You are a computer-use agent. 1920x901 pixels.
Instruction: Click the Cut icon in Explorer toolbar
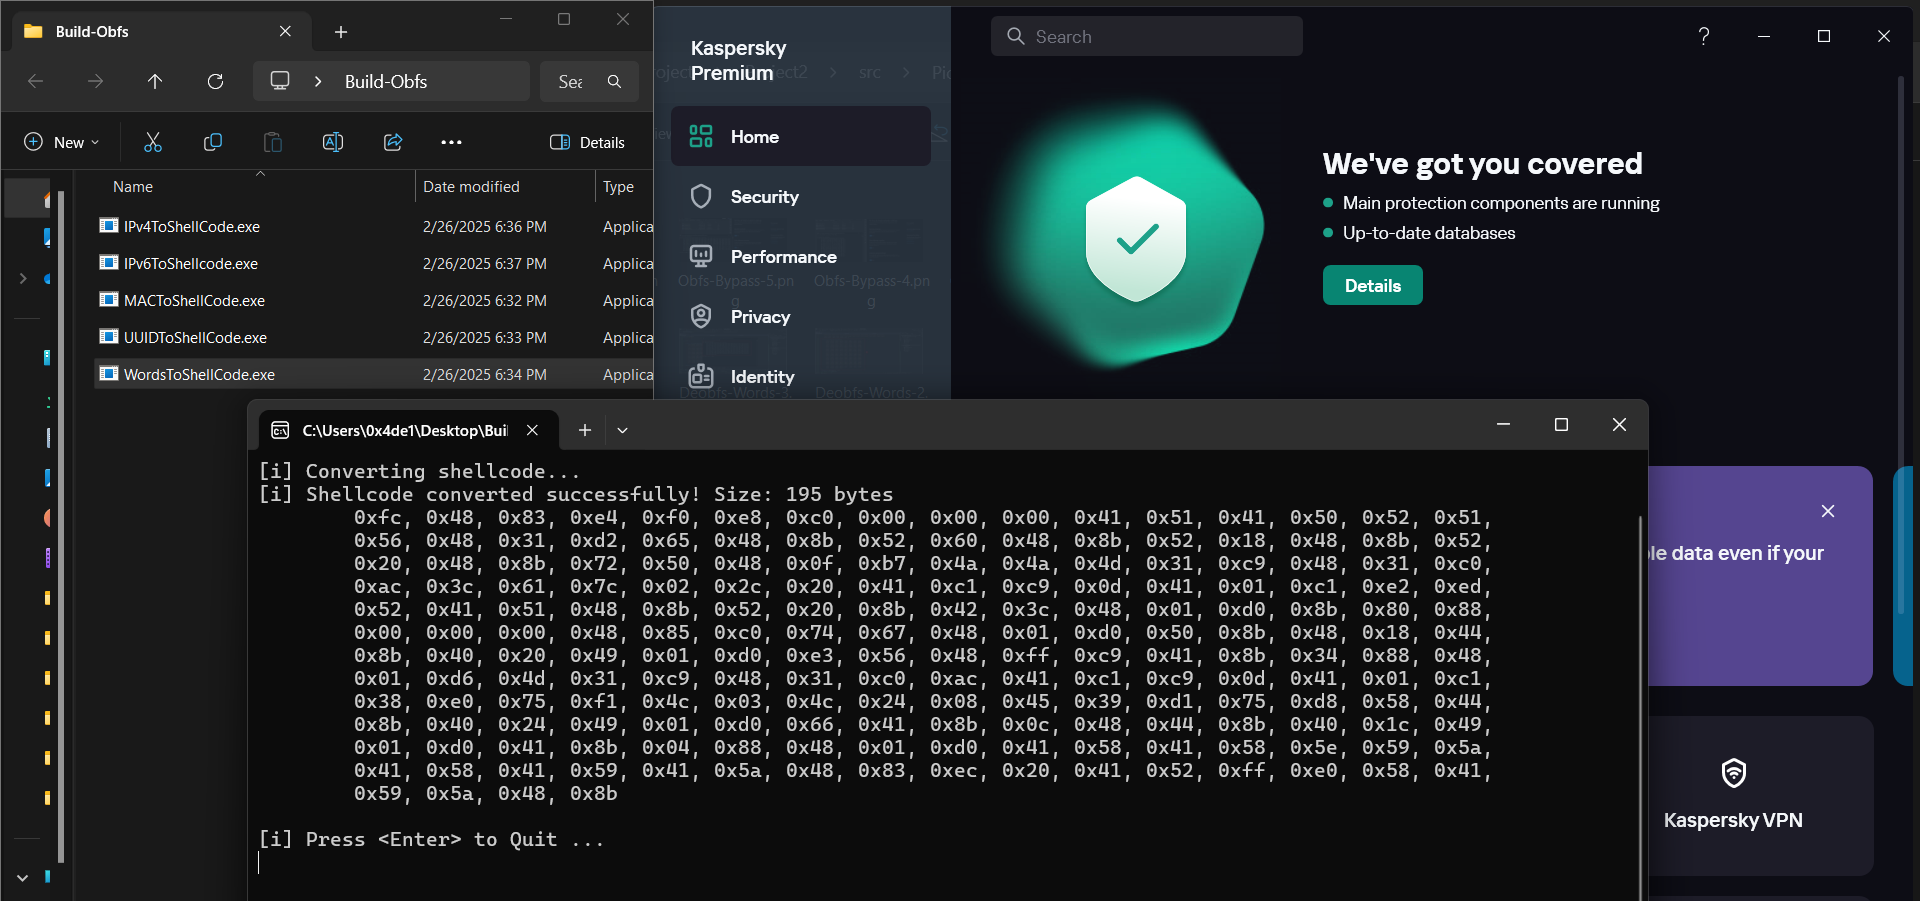pyautogui.click(x=153, y=142)
